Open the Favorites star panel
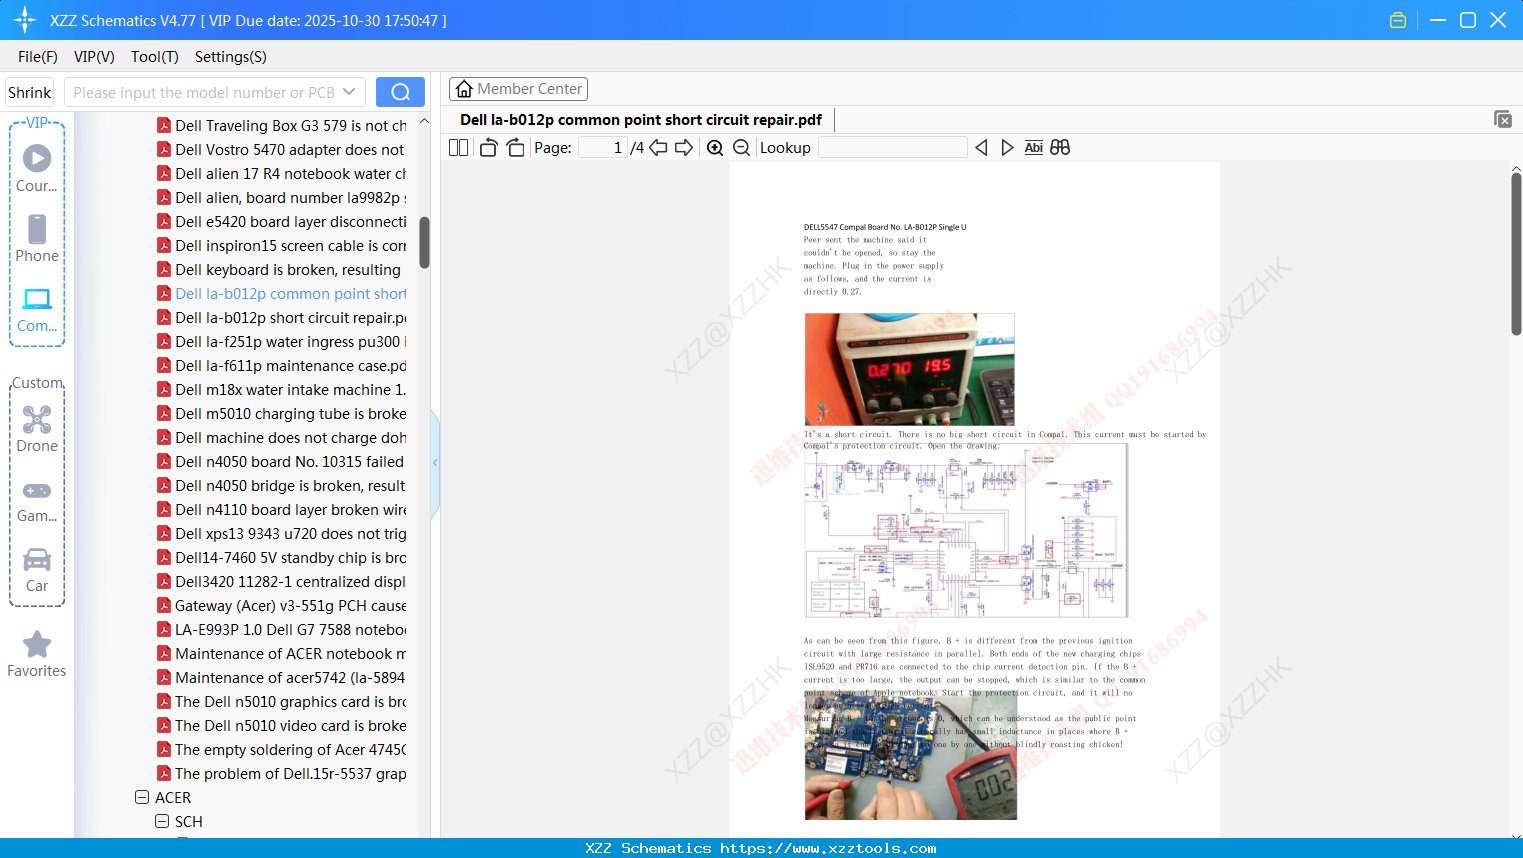1523x858 pixels. pos(37,654)
